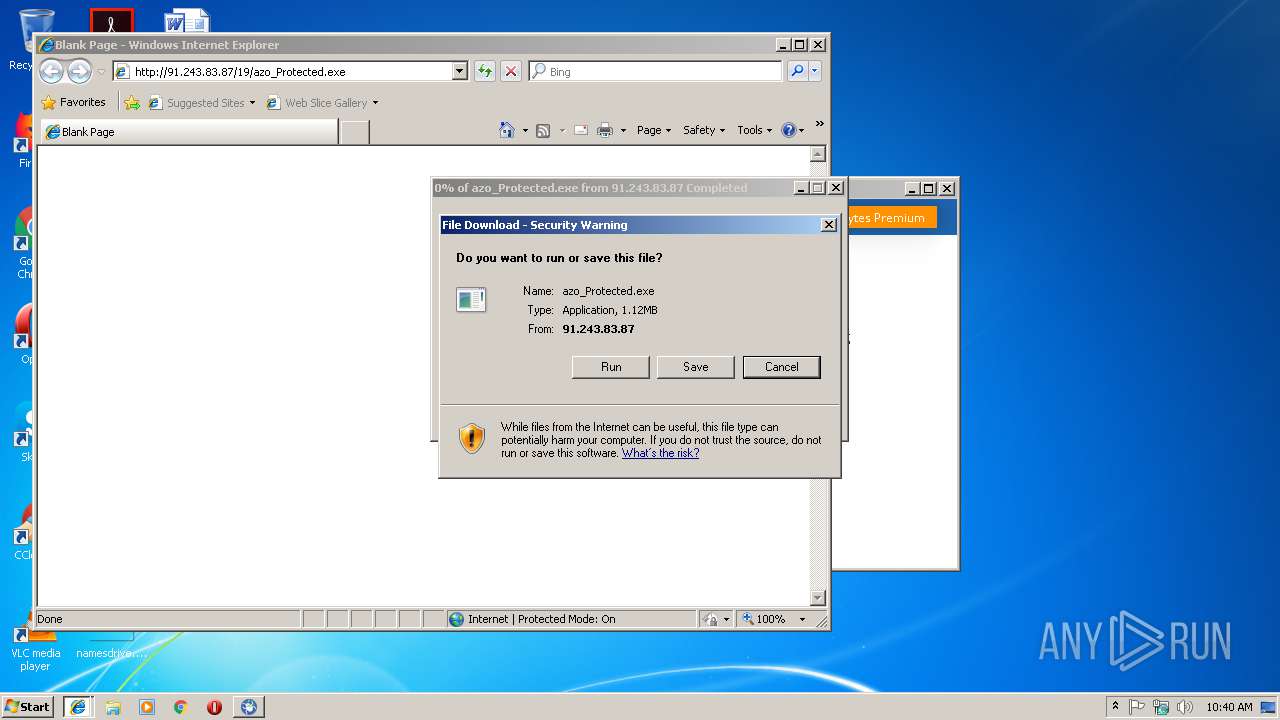This screenshot has width=1280, height=720.
Task: Click the Home icon in command bar
Action: click(507, 130)
